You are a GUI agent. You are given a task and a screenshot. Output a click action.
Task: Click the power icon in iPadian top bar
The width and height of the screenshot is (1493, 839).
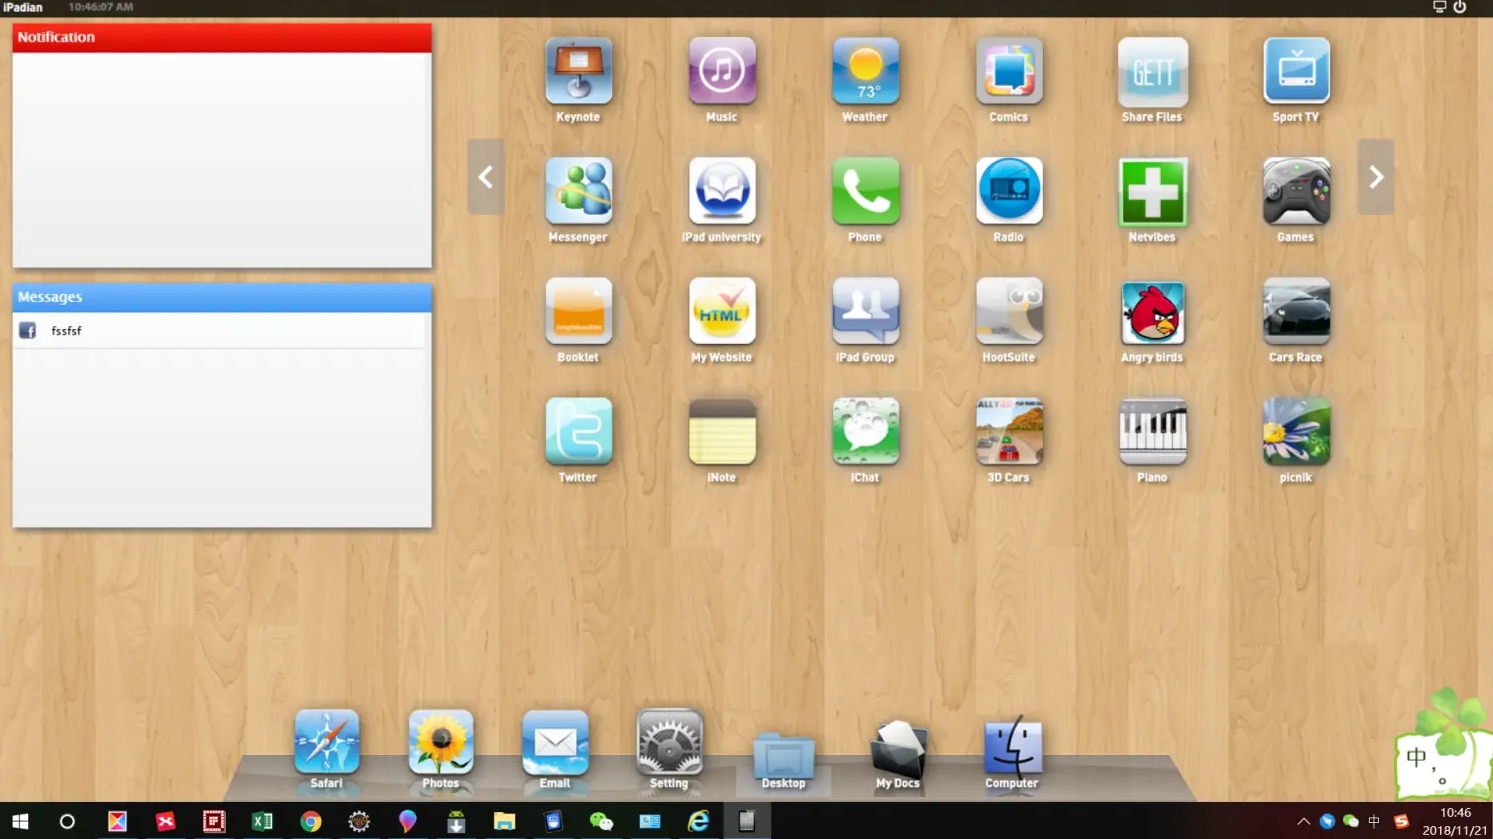1460,7
